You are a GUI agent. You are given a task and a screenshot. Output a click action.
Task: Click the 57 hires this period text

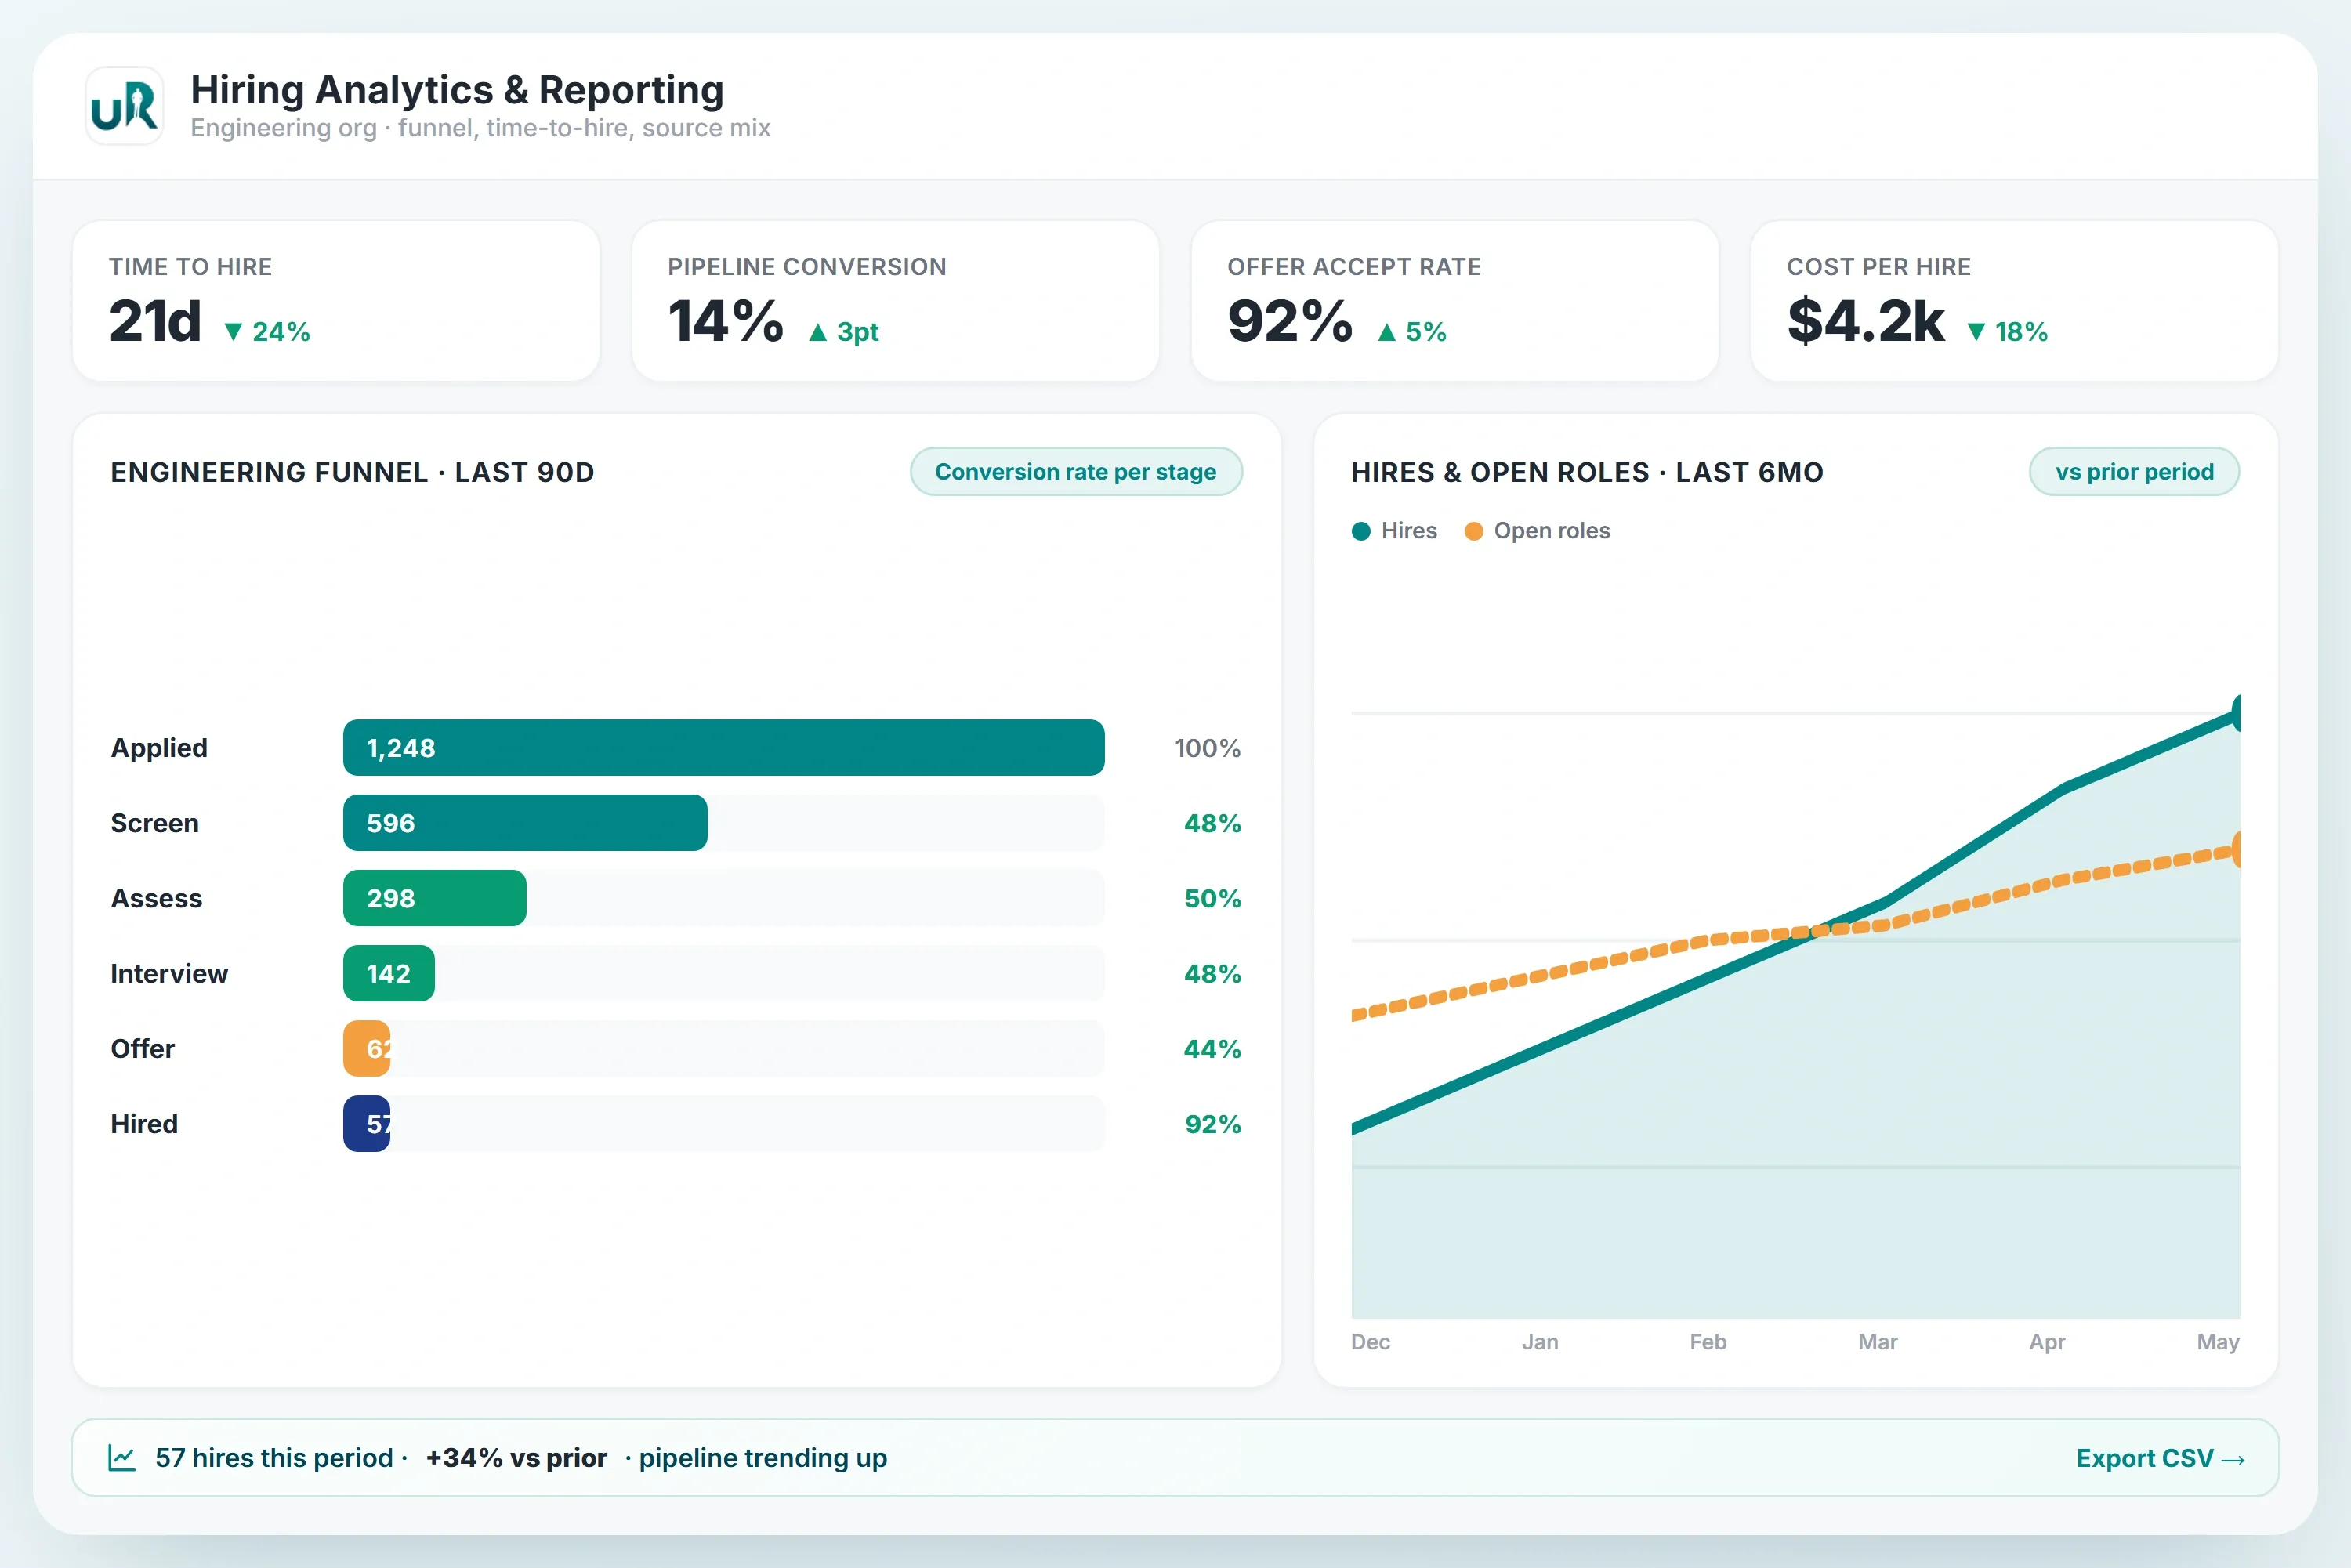click(274, 1458)
